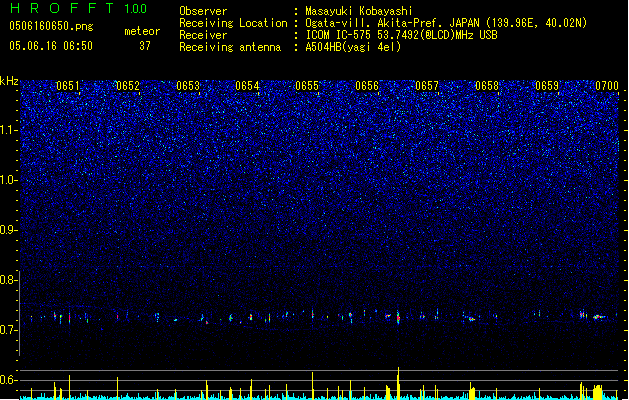The image size is (629, 400).
Task: Click the 0.9 kHz axis label
Action: (x=8, y=230)
